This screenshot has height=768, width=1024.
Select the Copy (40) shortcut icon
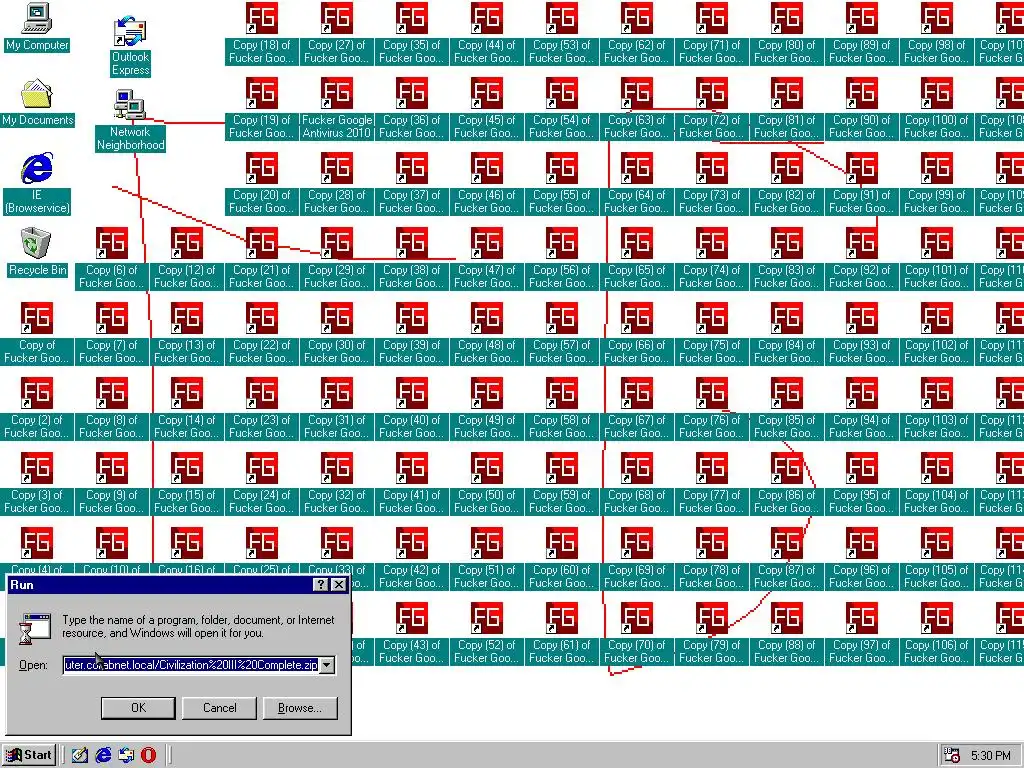coord(411,409)
